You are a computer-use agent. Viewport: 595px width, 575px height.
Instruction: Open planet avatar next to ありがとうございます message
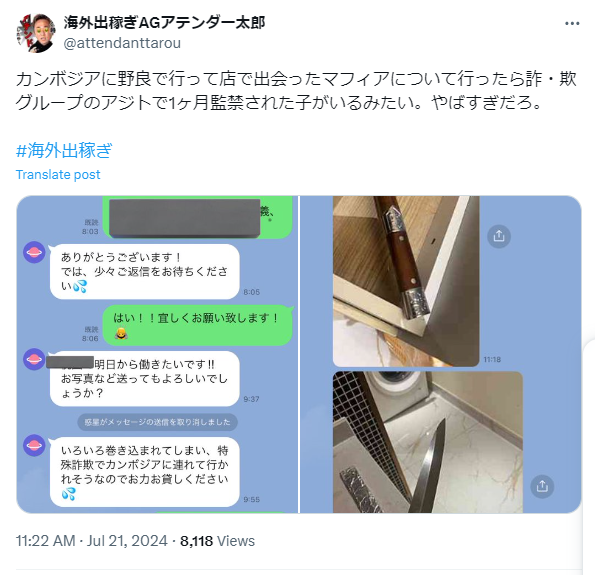34,252
